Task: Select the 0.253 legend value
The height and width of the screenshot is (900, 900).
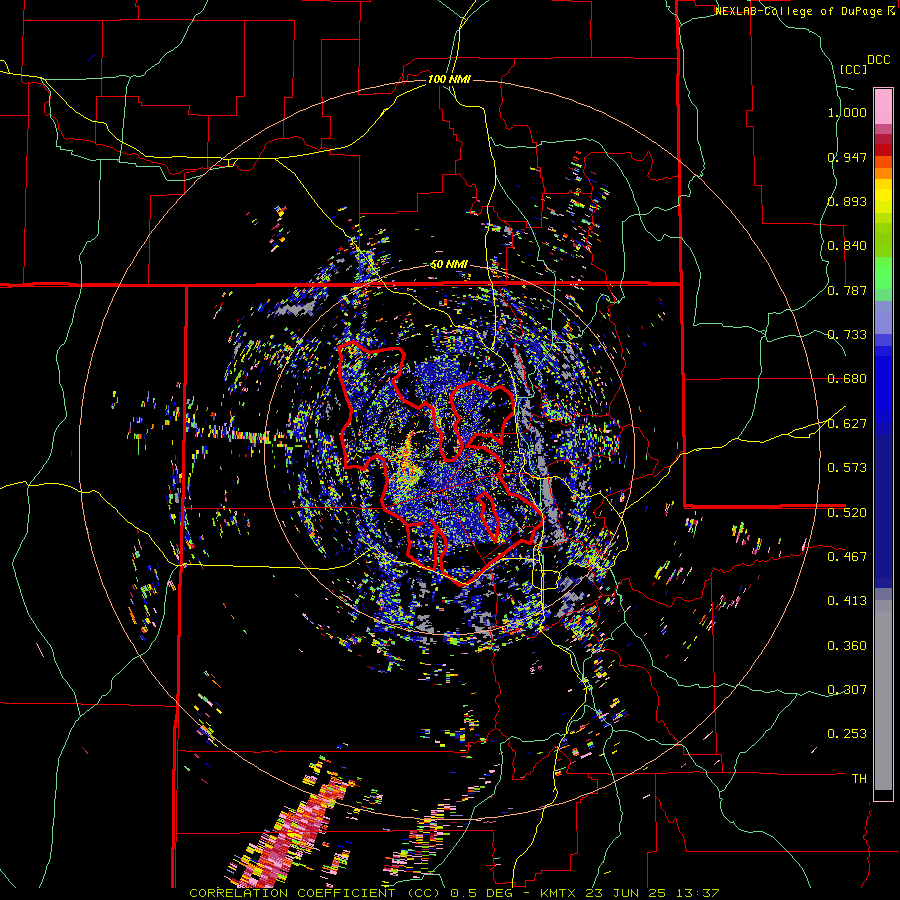Action: (847, 734)
